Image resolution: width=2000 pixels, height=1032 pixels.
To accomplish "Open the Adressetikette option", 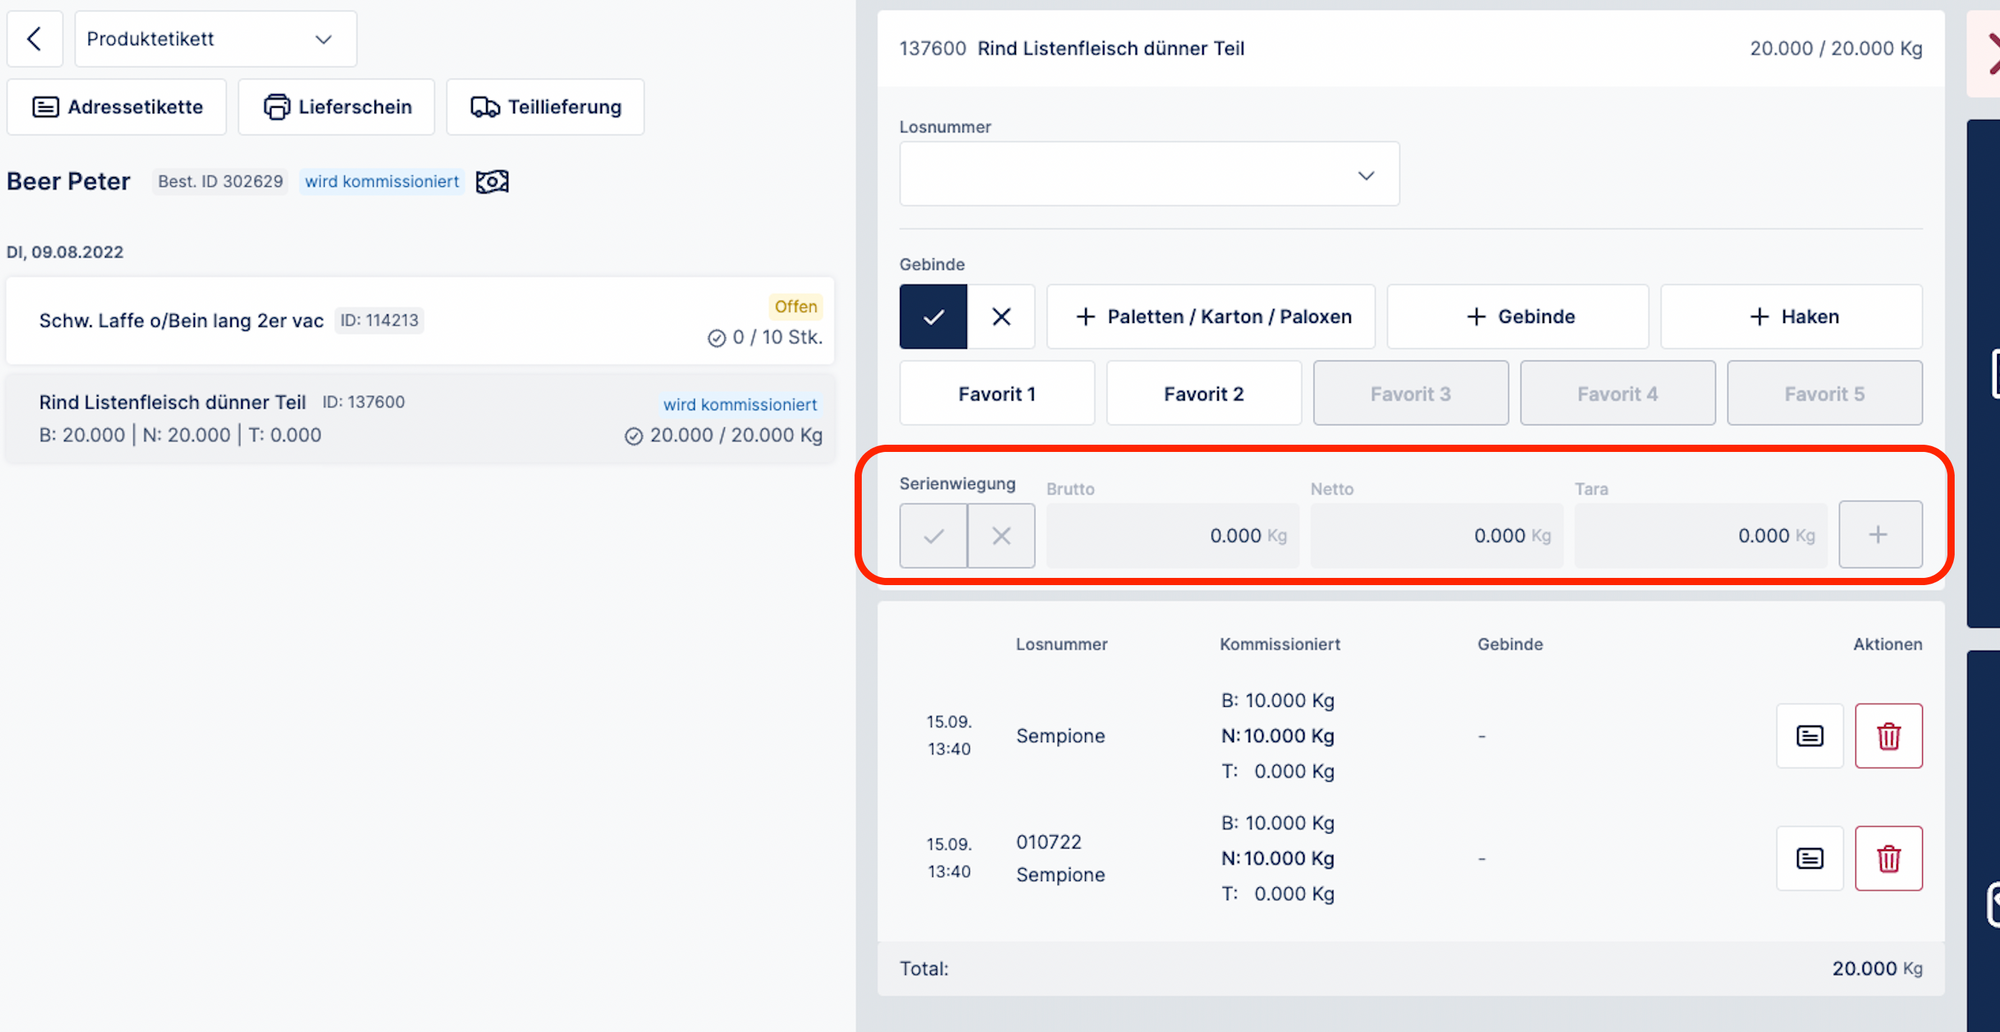I will click(117, 107).
